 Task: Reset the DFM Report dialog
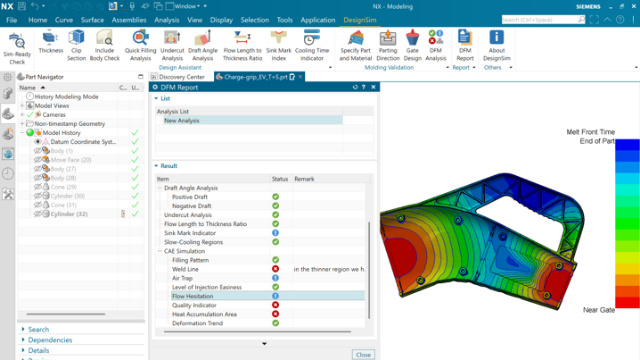pos(355,87)
